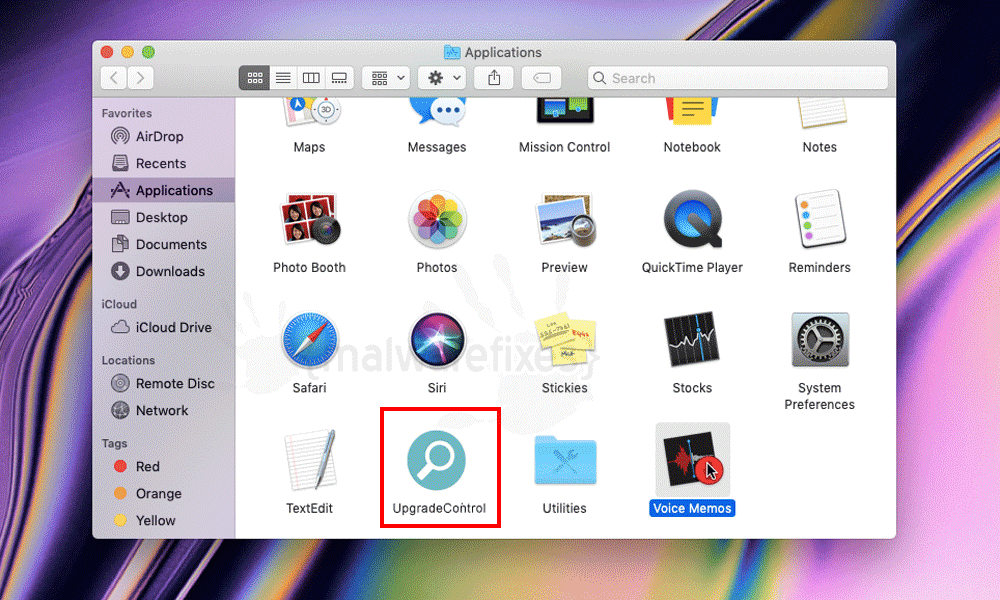
Task: Go back with the left arrow button
Action: tap(114, 78)
